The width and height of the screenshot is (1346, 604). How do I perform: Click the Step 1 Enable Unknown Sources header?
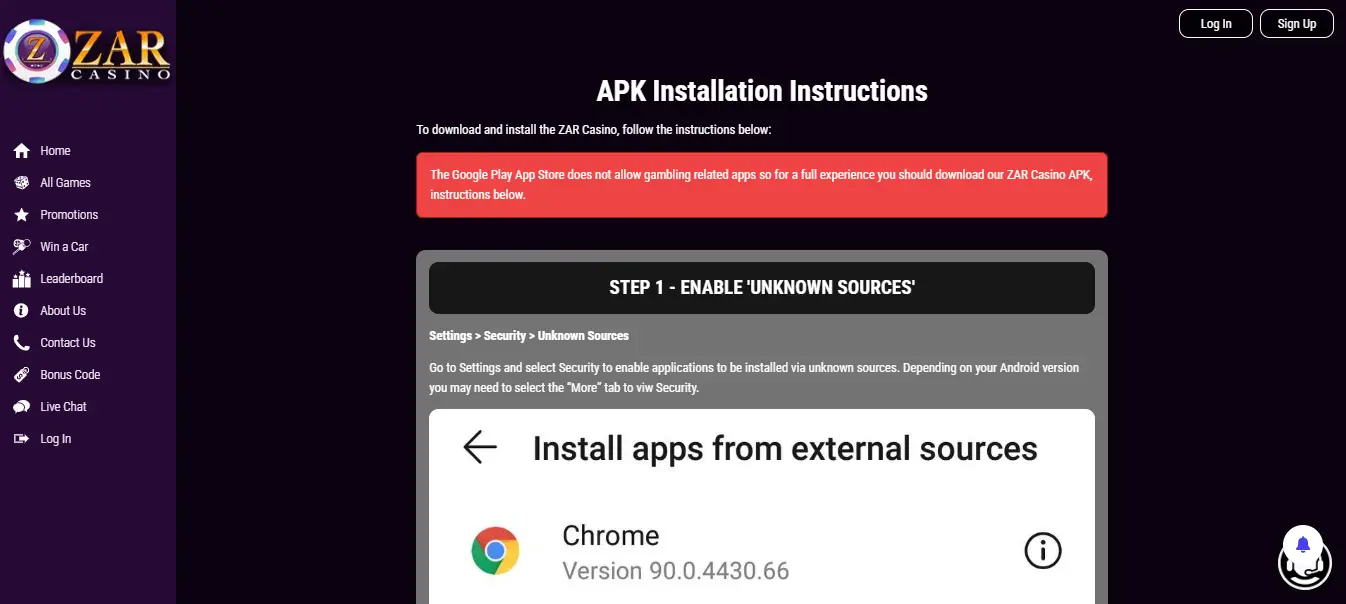tap(761, 288)
